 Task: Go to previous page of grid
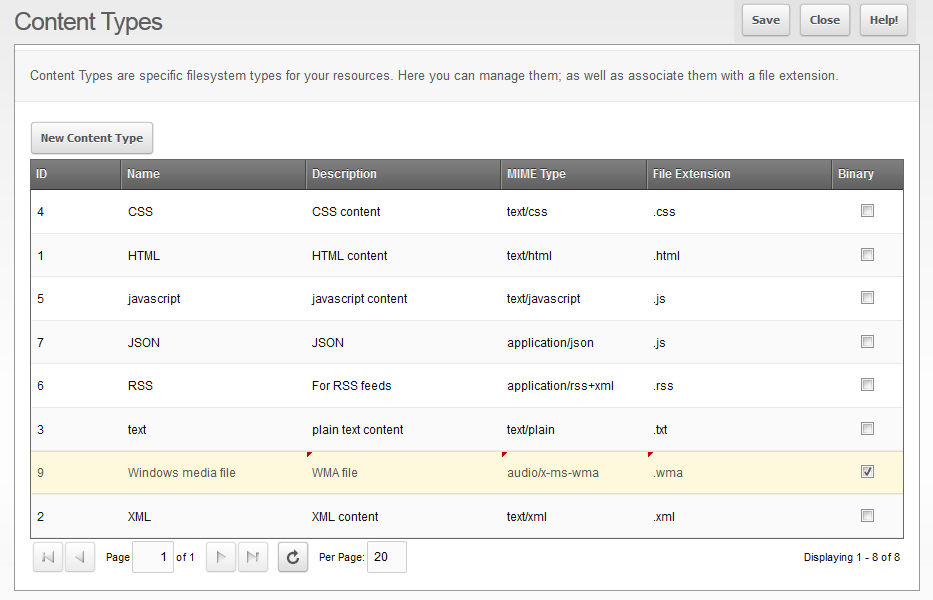80,557
